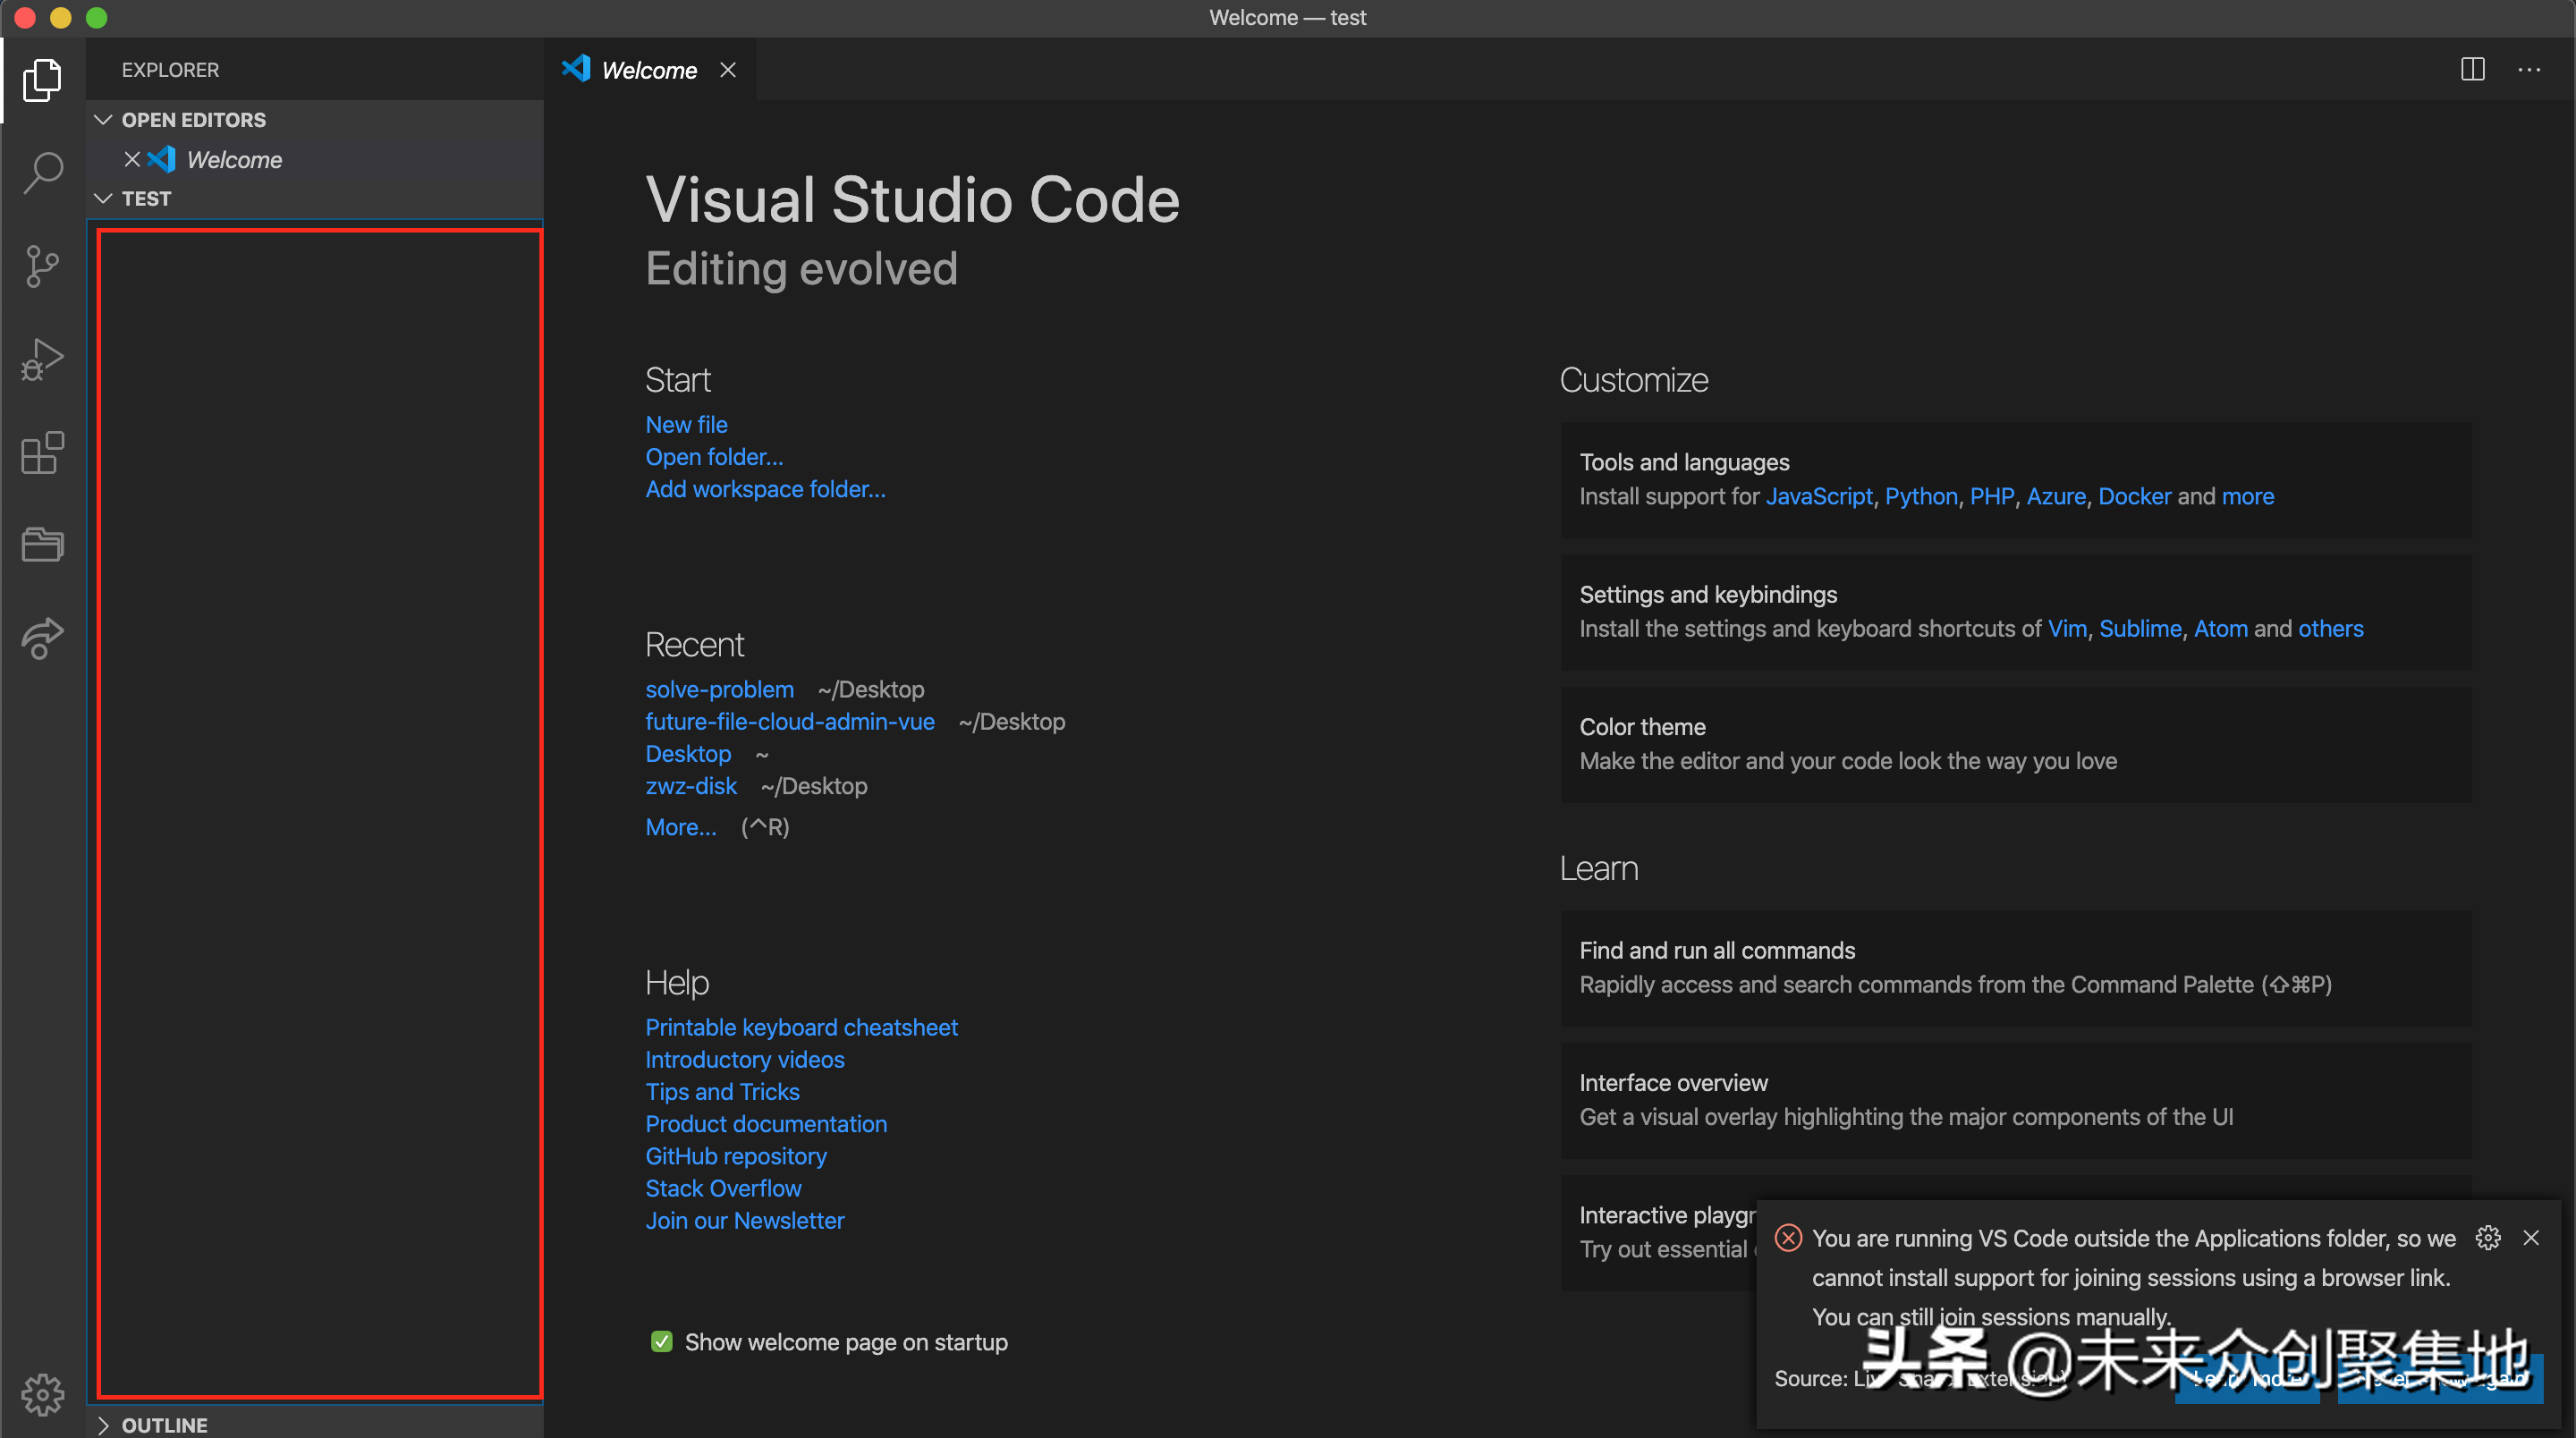Open Introductory videos link
The width and height of the screenshot is (2576, 1438).
(745, 1059)
